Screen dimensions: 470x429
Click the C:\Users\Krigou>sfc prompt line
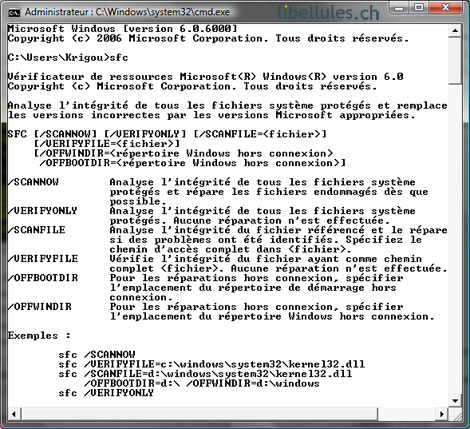(68, 58)
